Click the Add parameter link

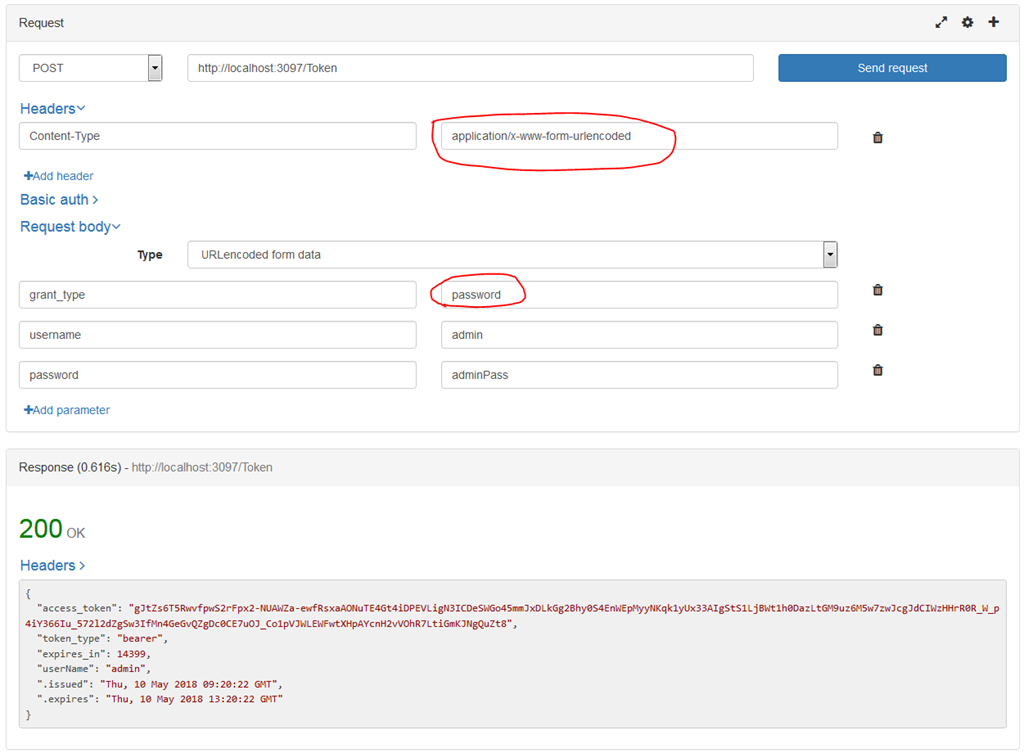tap(67, 410)
